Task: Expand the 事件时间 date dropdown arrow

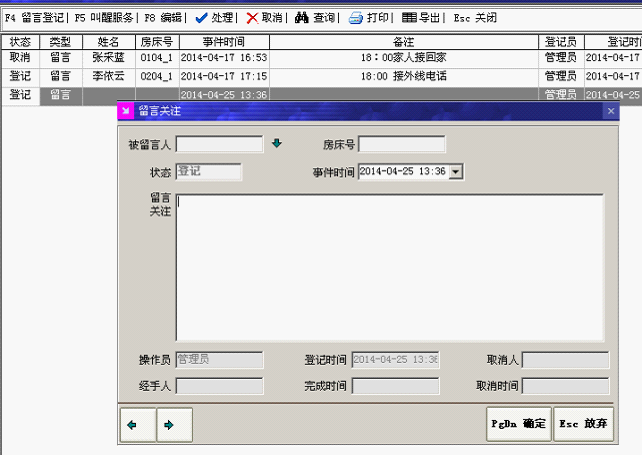Action: tap(456, 172)
